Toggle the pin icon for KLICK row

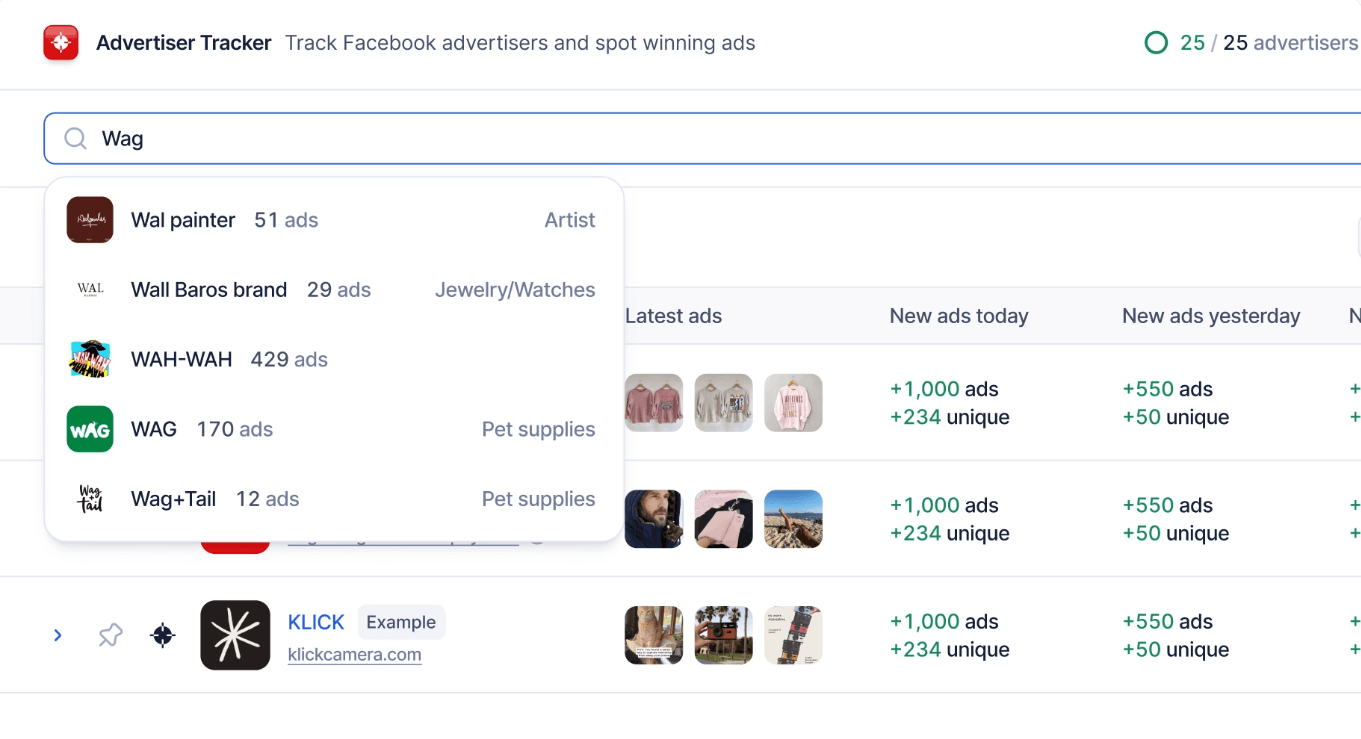pyautogui.click(x=110, y=635)
